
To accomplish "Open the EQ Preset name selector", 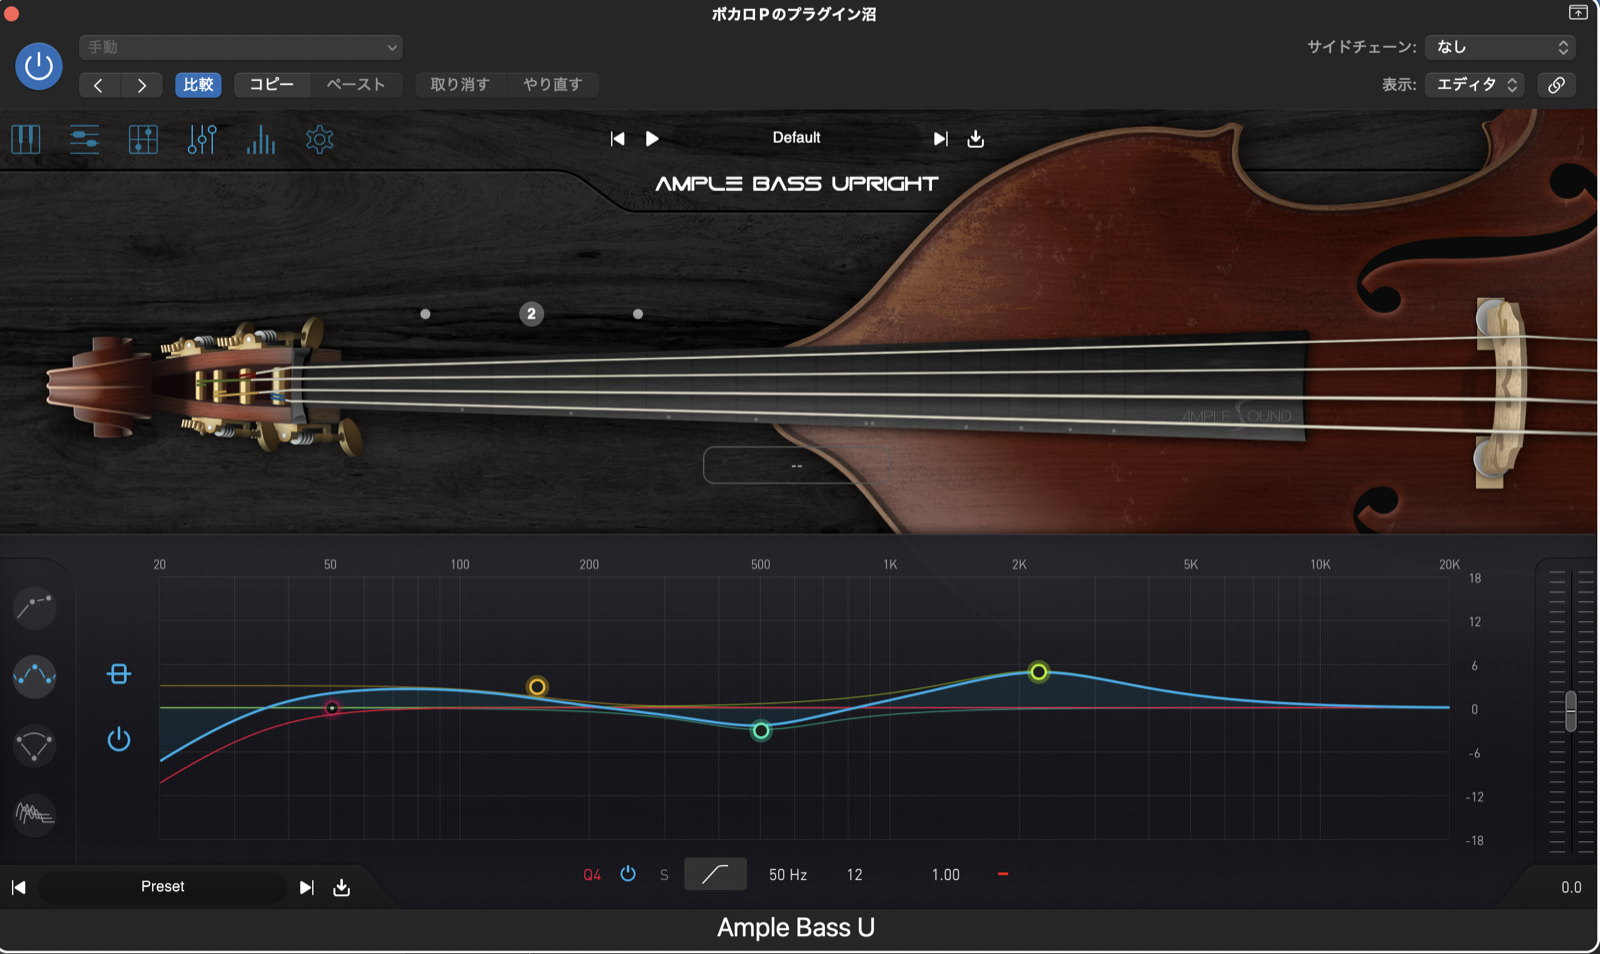I will coord(163,887).
